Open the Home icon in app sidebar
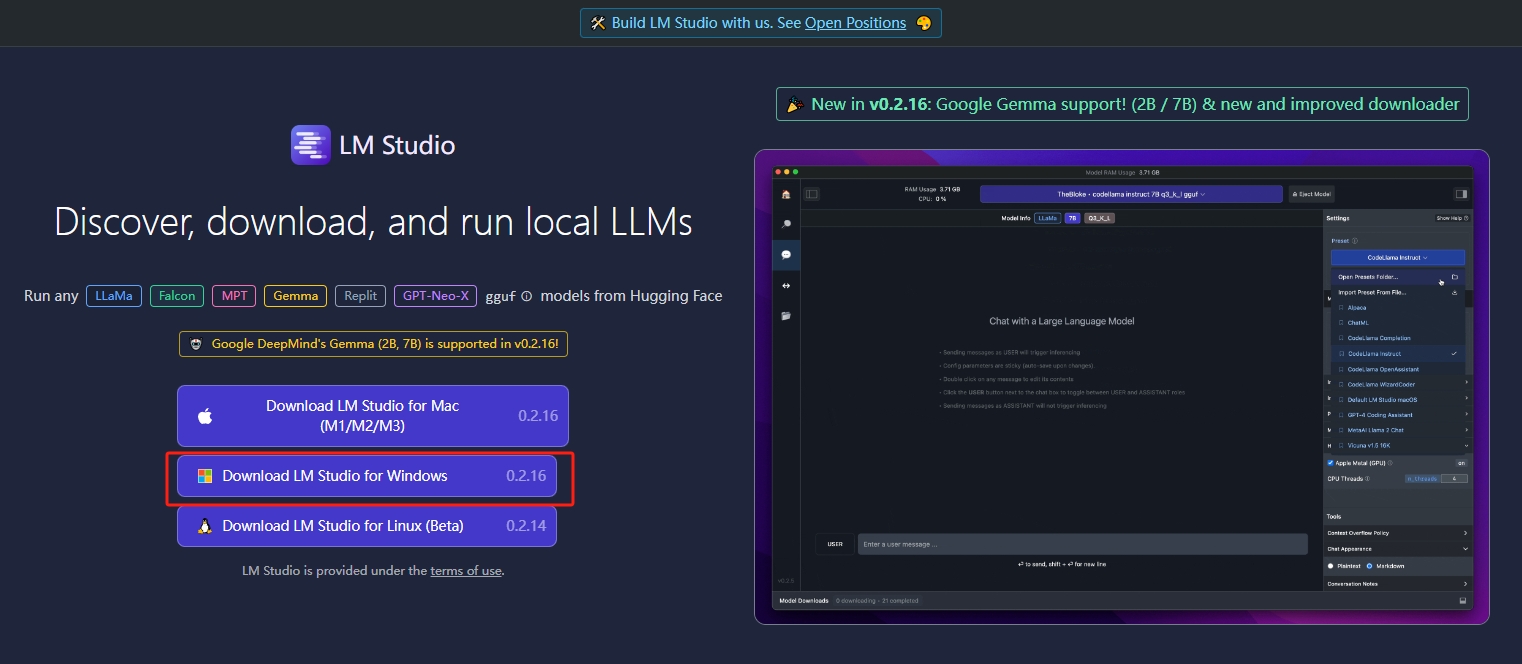The image size is (1522, 664). [786, 194]
